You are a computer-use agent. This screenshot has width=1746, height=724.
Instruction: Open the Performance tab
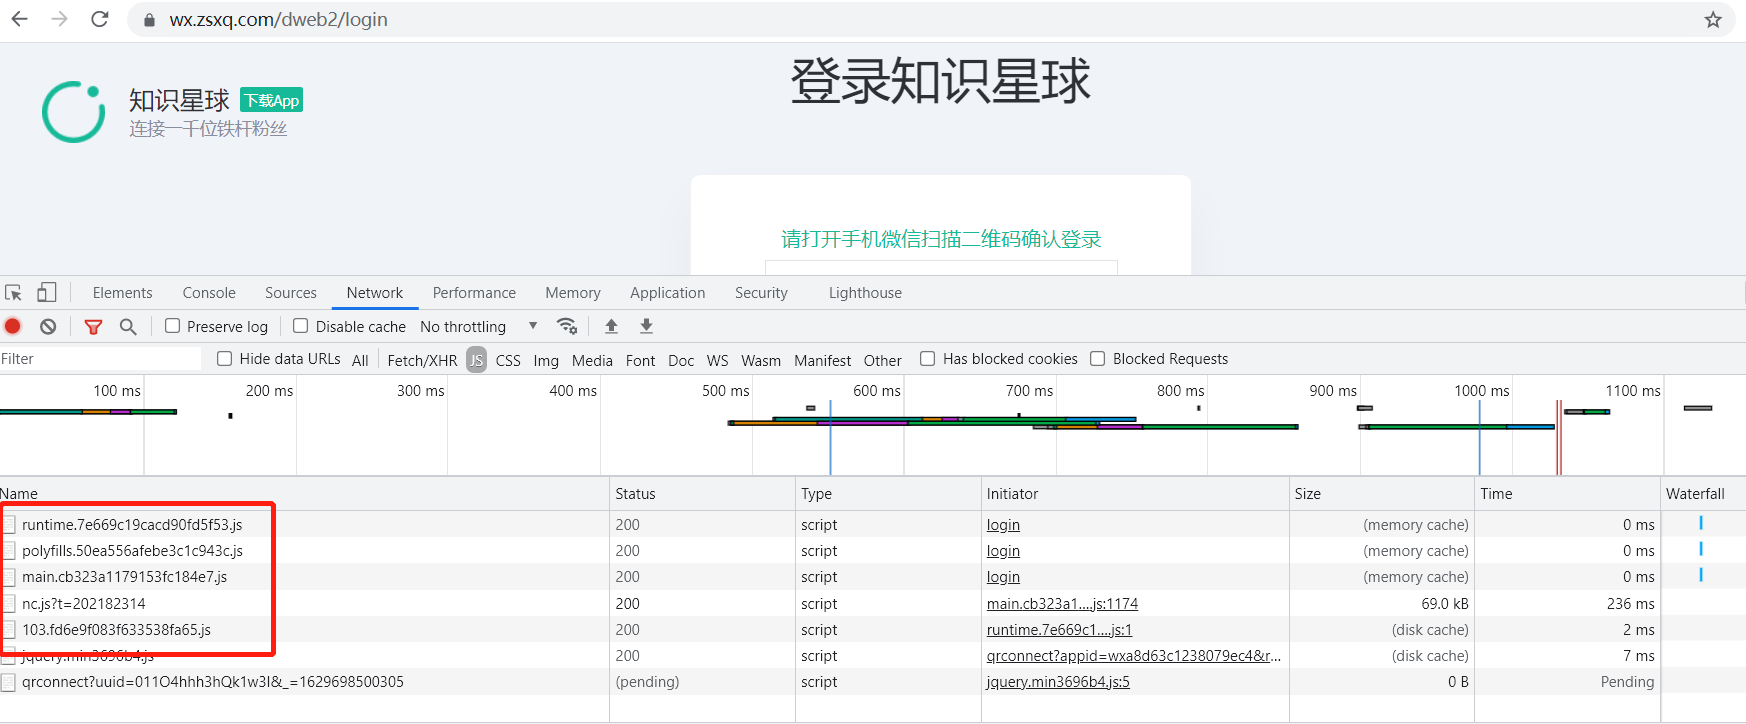474,293
